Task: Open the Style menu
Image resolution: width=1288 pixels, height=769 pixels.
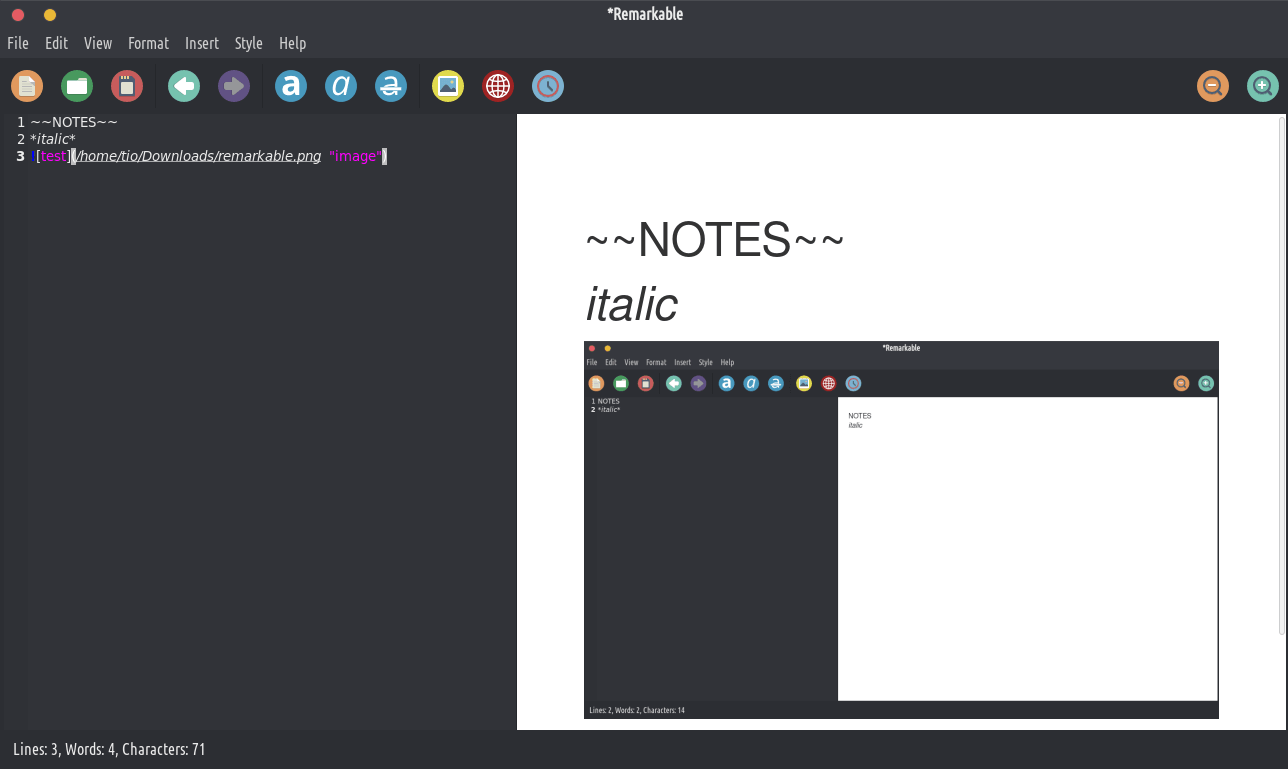Action: coord(249,43)
